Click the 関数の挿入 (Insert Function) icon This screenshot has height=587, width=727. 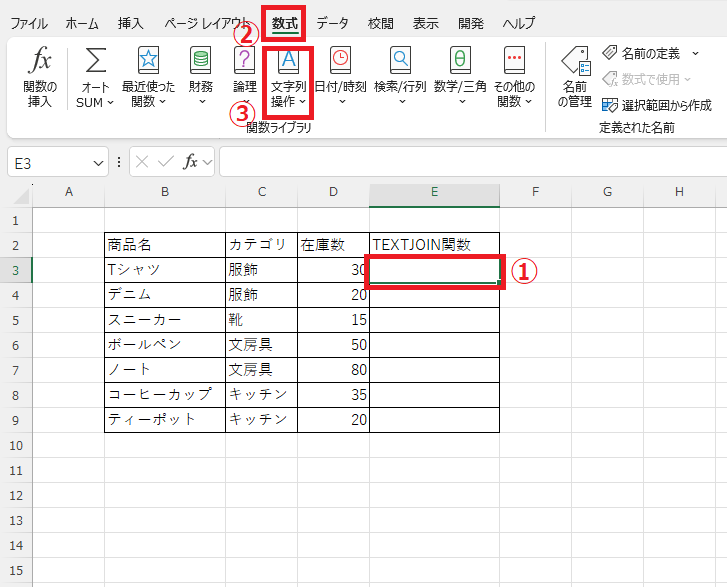click(41, 61)
